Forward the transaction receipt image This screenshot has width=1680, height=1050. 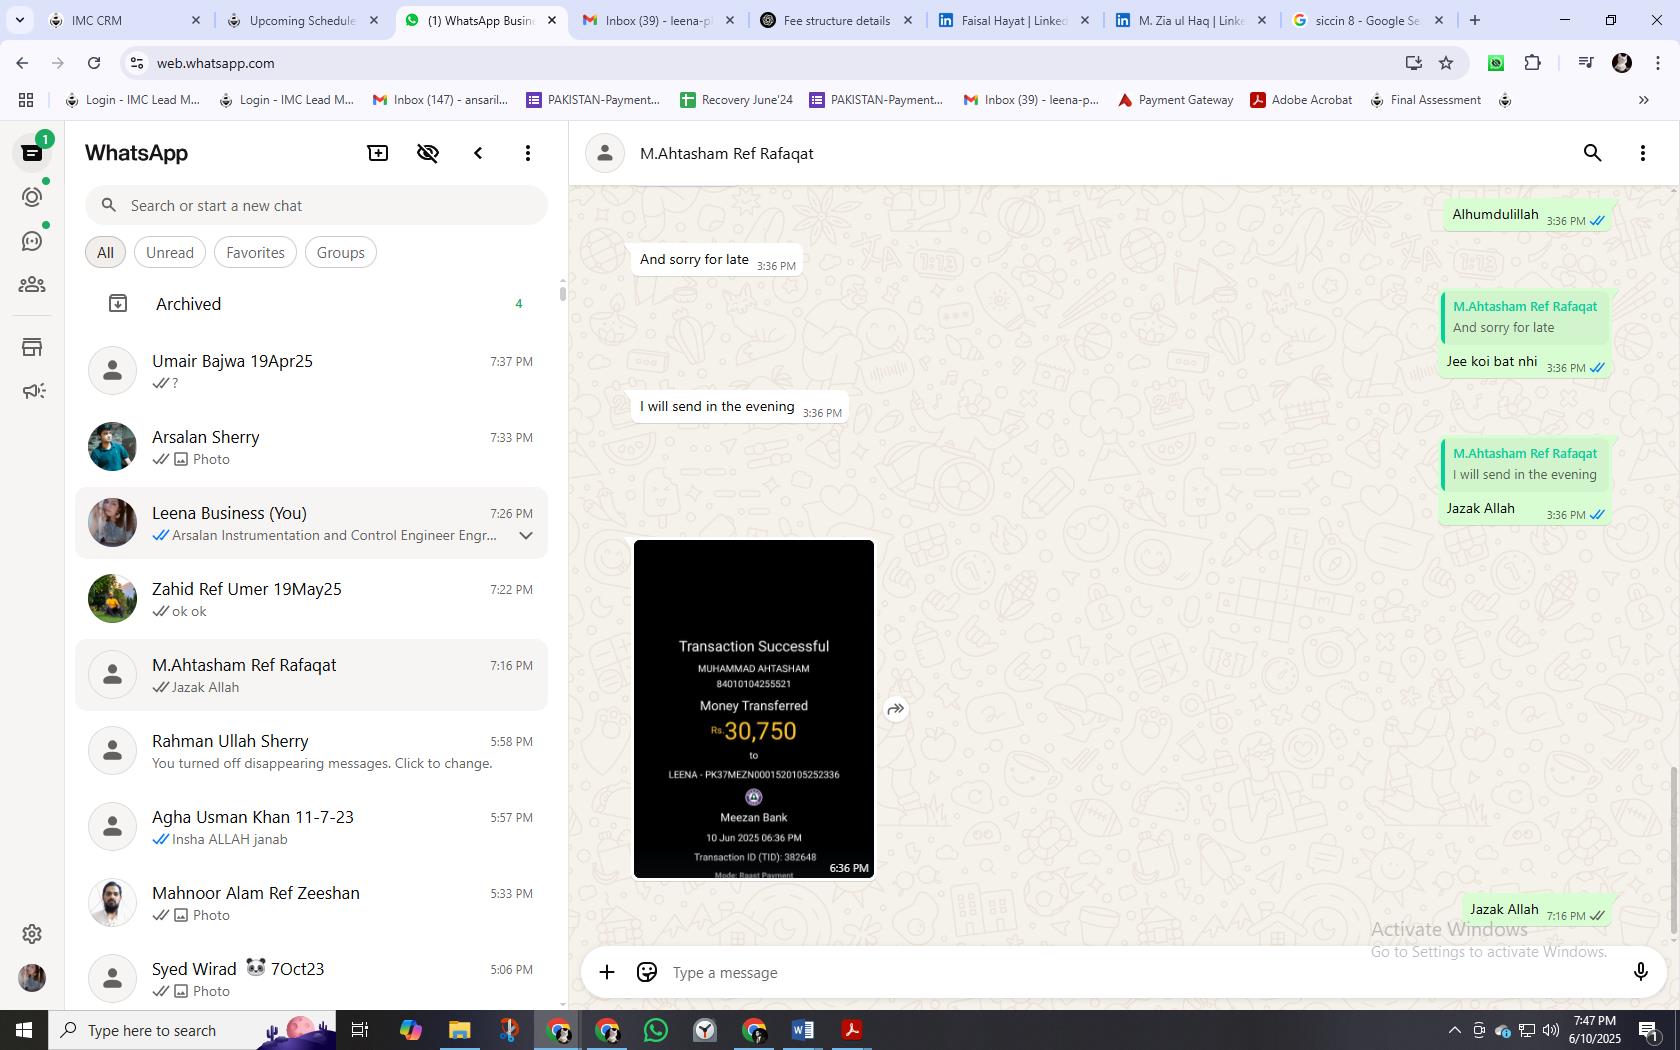896,709
